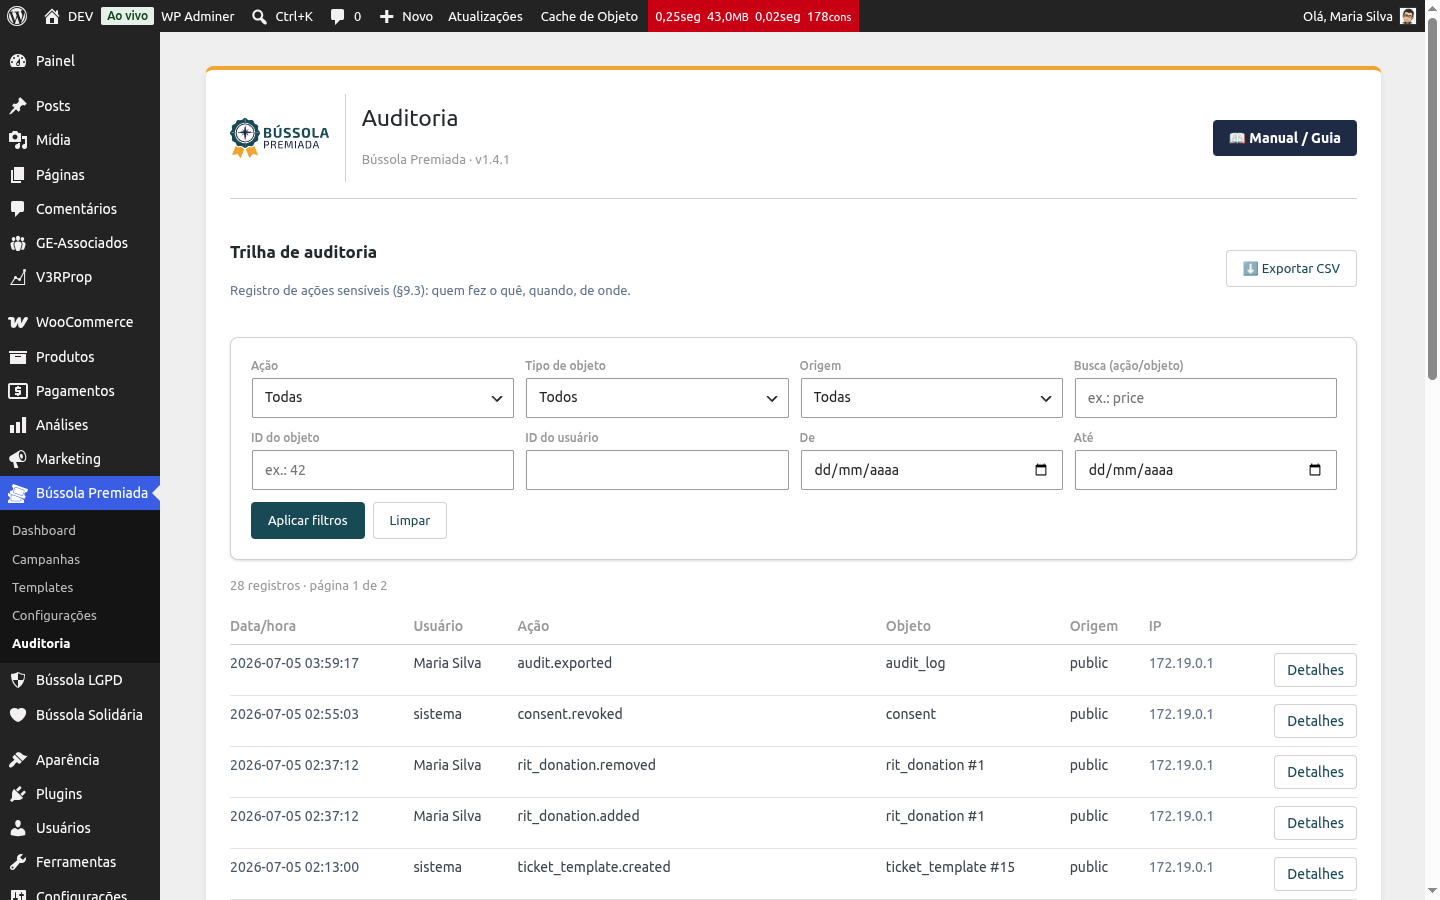Click the Ferramentas wrench icon

[x=18, y=862]
